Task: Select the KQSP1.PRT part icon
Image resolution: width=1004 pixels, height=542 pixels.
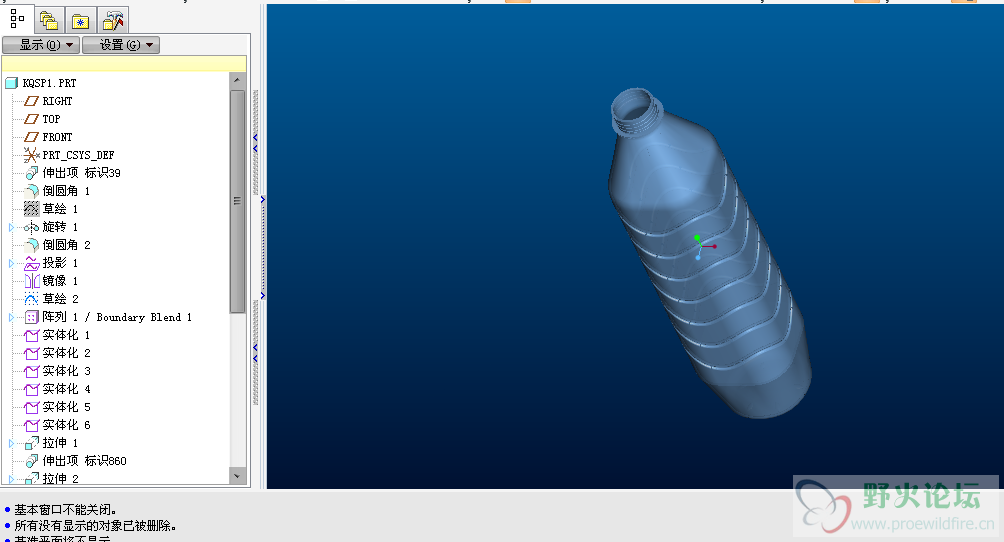Action: pyautogui.click(x=12, y=83)
